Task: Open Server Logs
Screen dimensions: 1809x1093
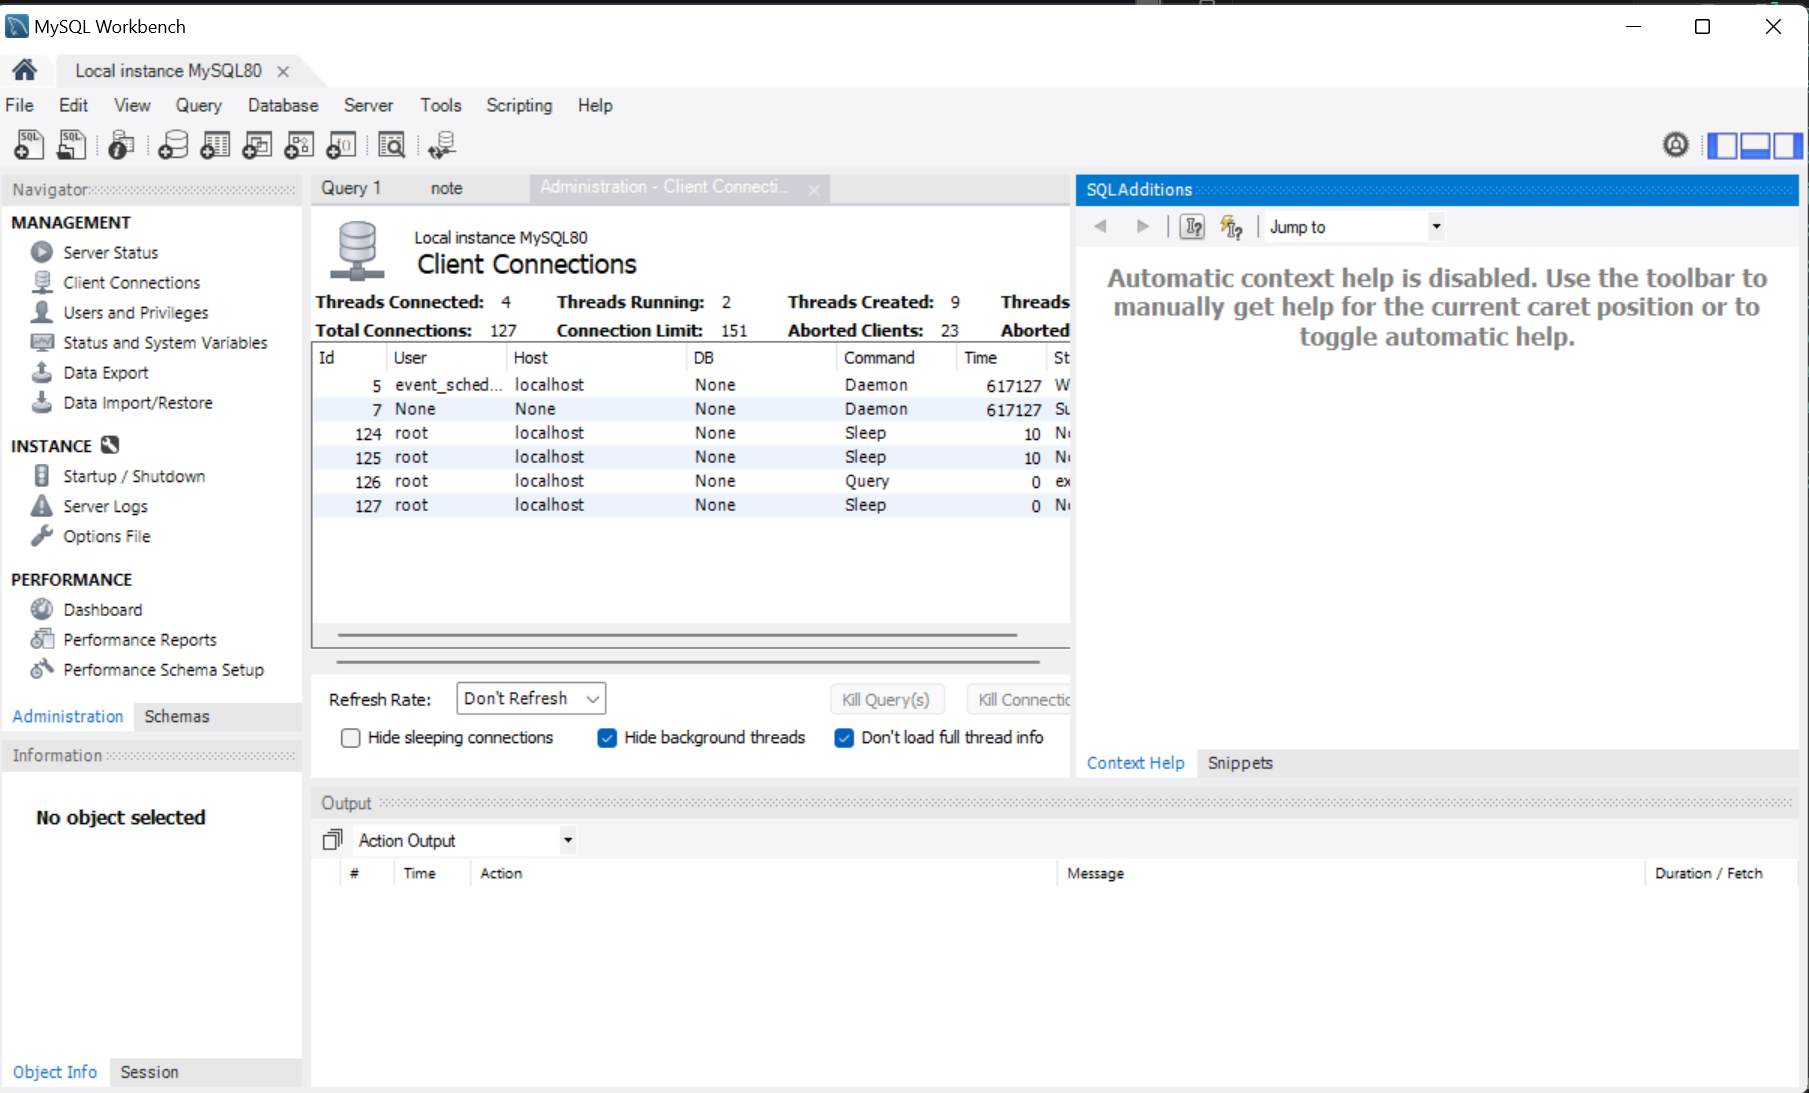Action: (105, 507)
